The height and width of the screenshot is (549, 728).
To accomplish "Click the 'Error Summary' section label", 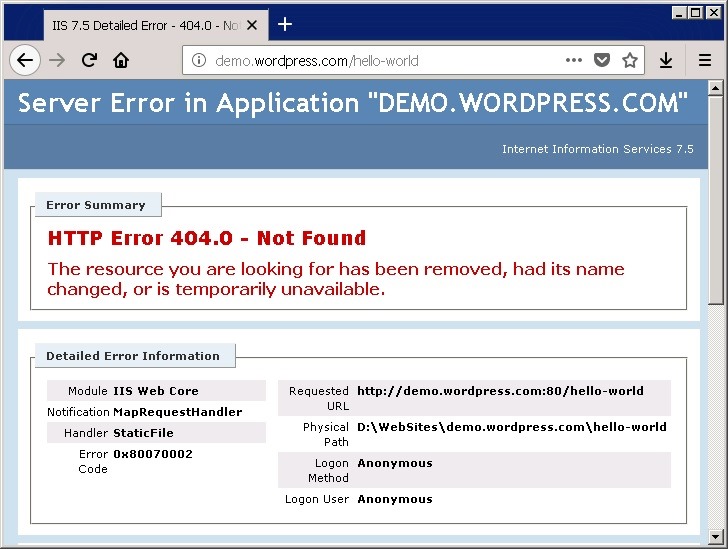I will (96, 205).
